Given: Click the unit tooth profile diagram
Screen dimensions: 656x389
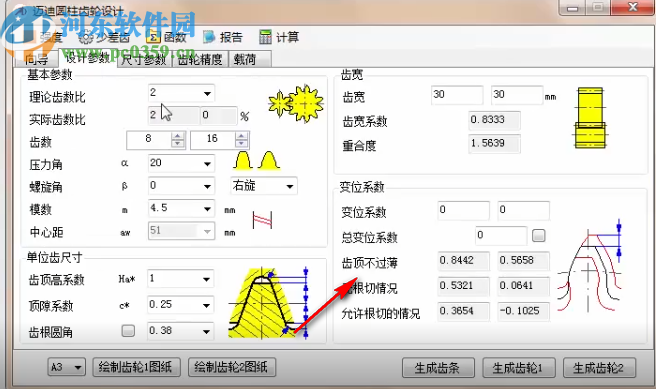Looking at the screenshot, I should [268, 303].
